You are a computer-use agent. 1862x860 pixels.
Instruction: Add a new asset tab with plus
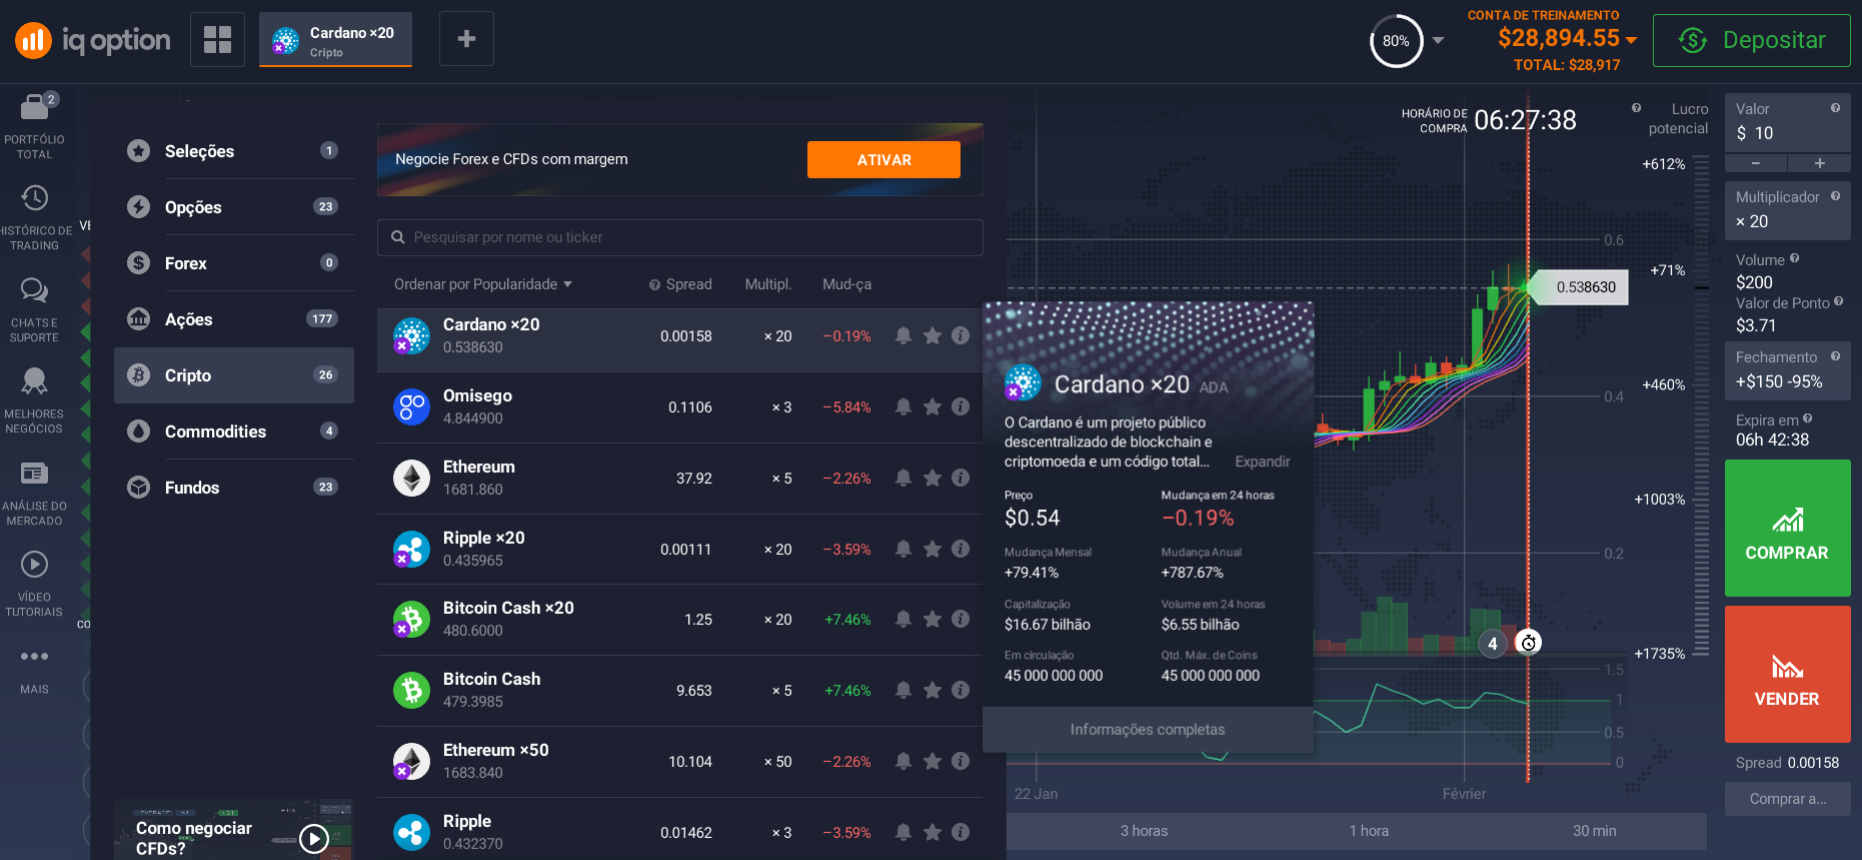click(x=466, y=39)
